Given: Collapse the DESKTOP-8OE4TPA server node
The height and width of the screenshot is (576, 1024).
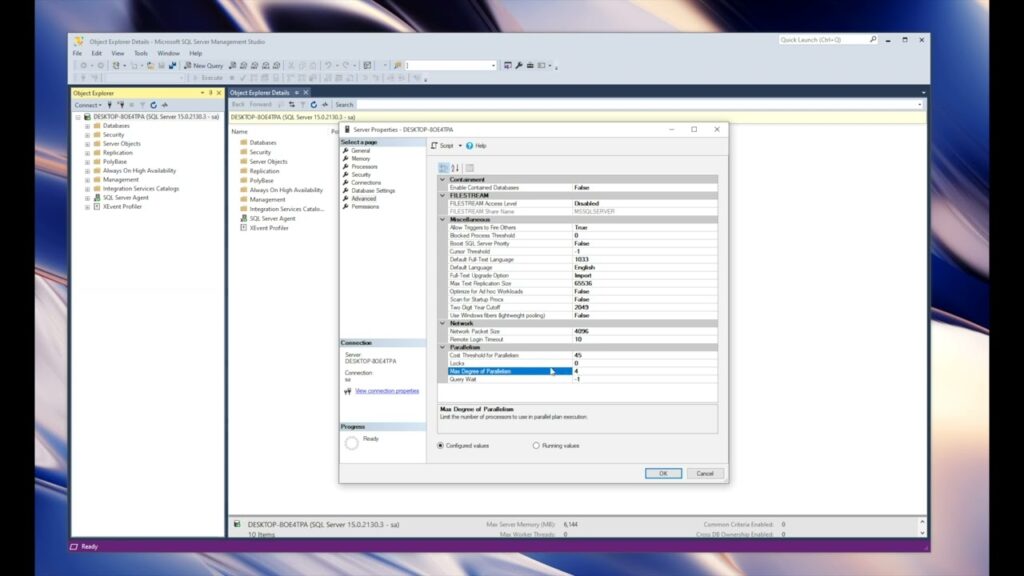Looking at the screenshot, I should [78, 117].
